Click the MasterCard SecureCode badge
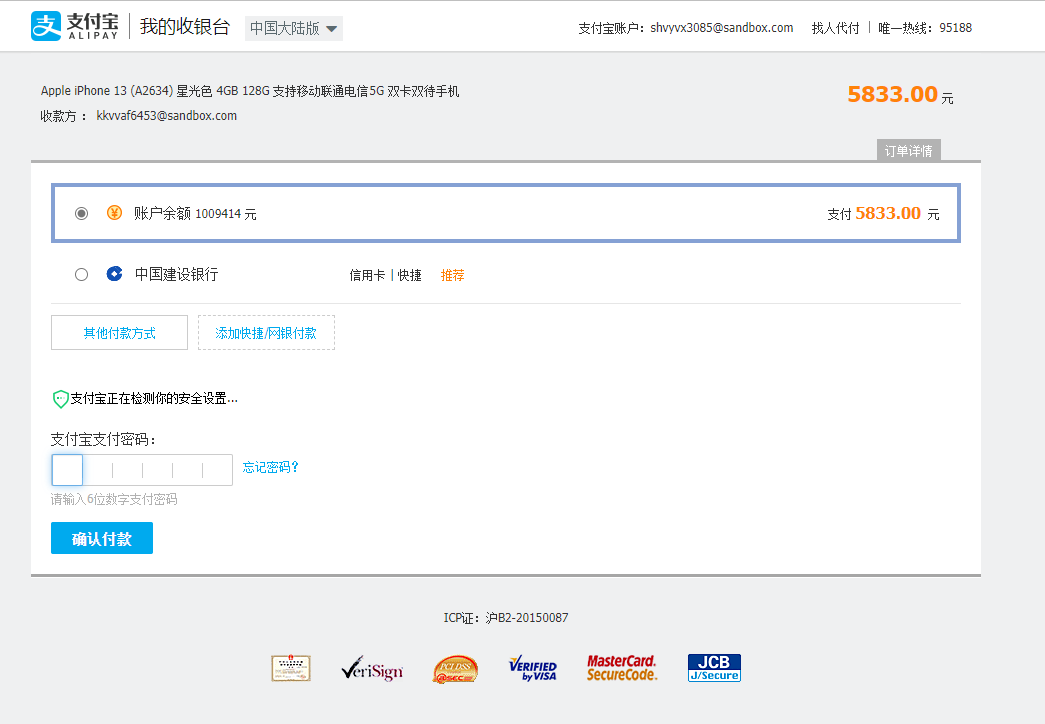 click(x=622, y=668)
